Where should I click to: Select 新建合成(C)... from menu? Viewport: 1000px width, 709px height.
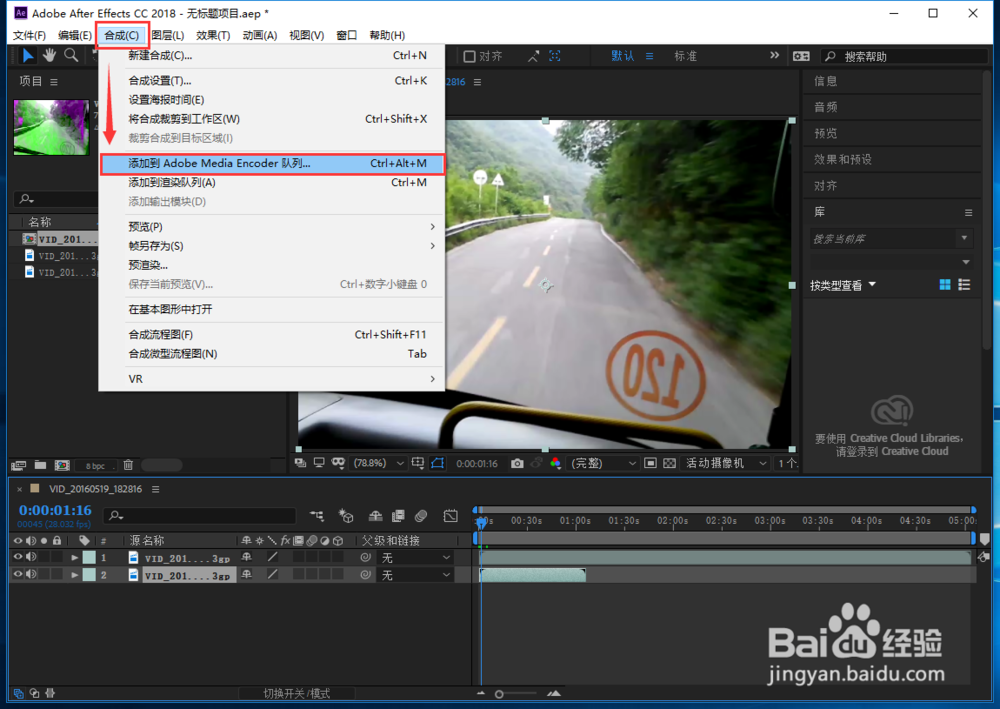pyautogui.click(x=272, y=55)
